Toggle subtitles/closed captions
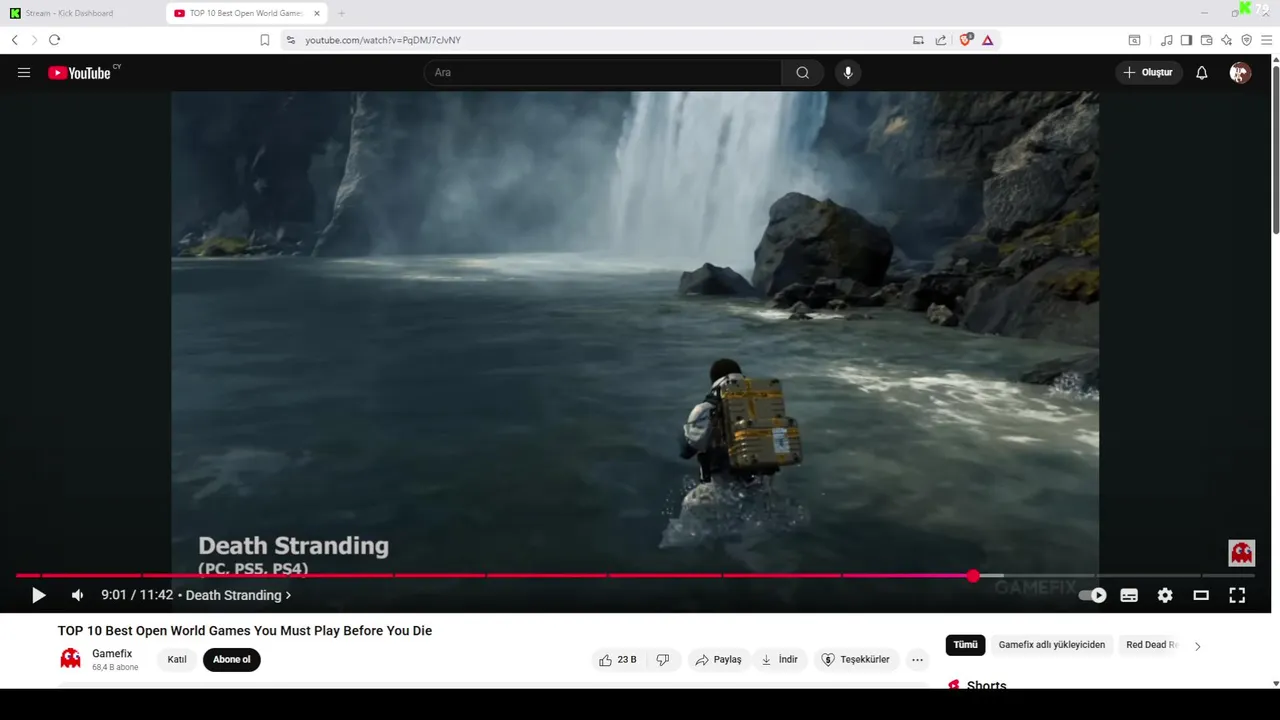This screenshot has height=720, width=1280. pos(1129,595)
